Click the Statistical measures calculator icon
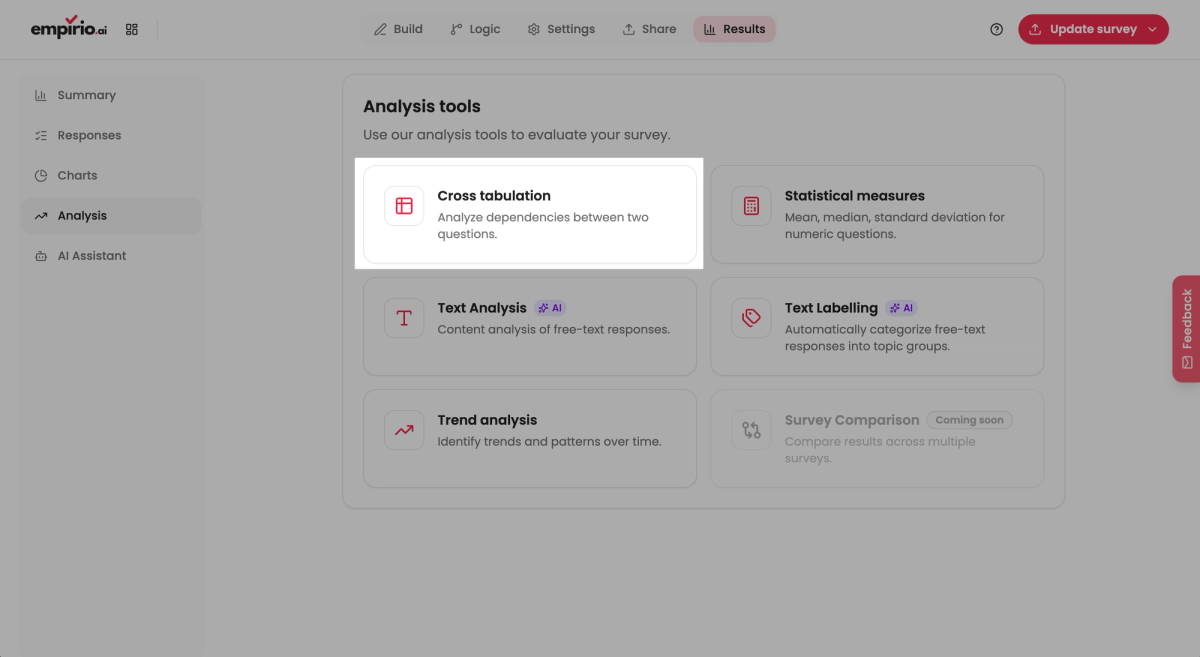1200x657 pixels. (752, 206)
